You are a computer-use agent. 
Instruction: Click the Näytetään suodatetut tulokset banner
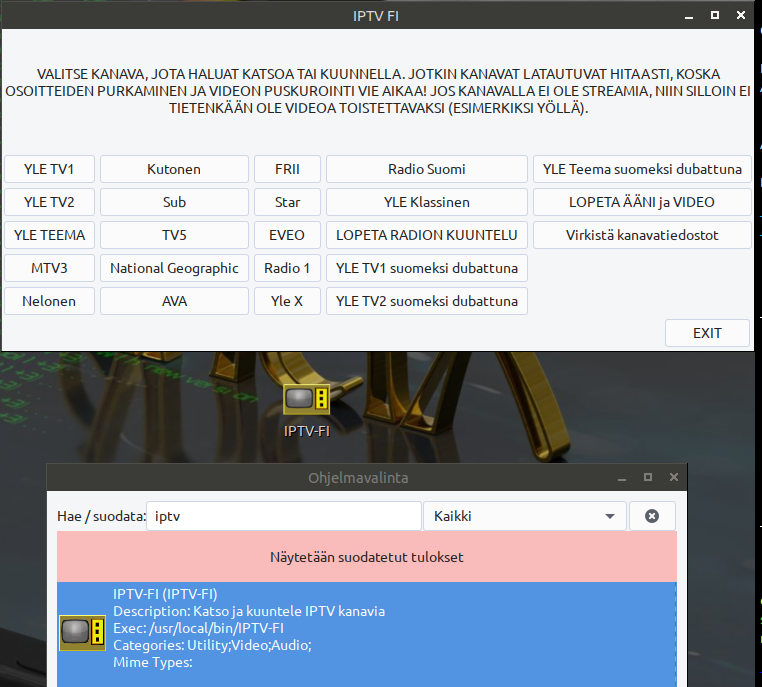click(367, 557)
